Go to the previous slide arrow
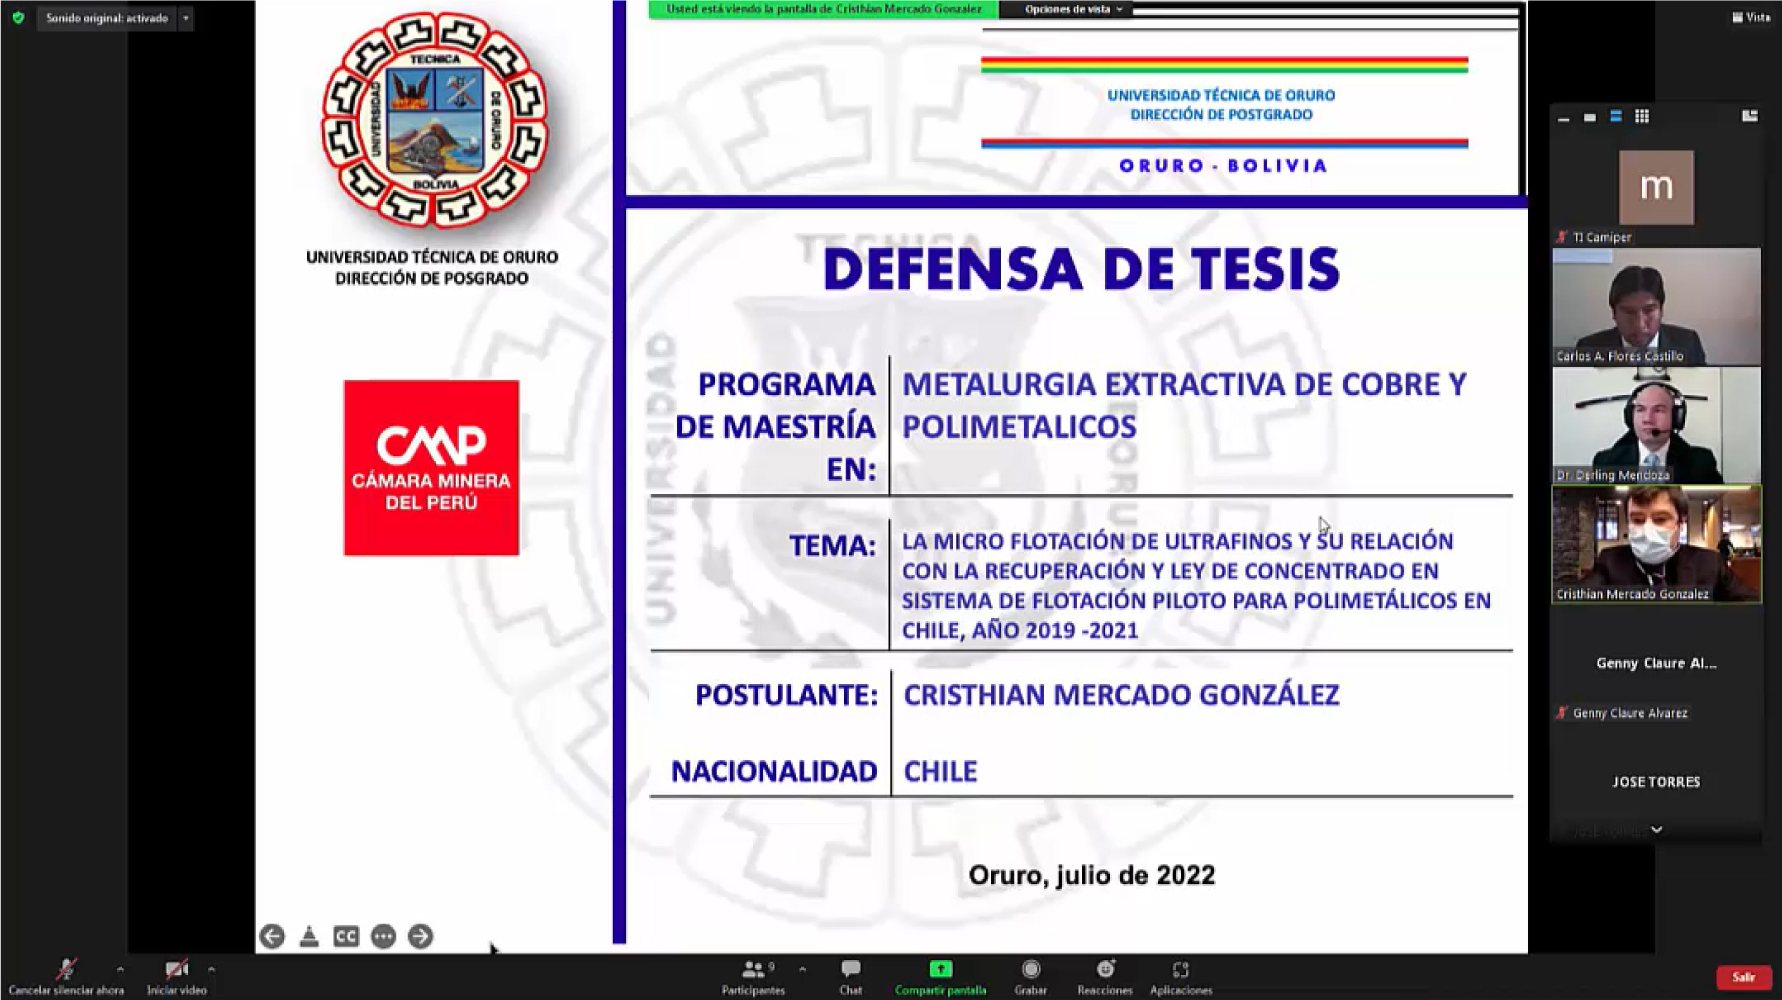 (x=272, y=936)
